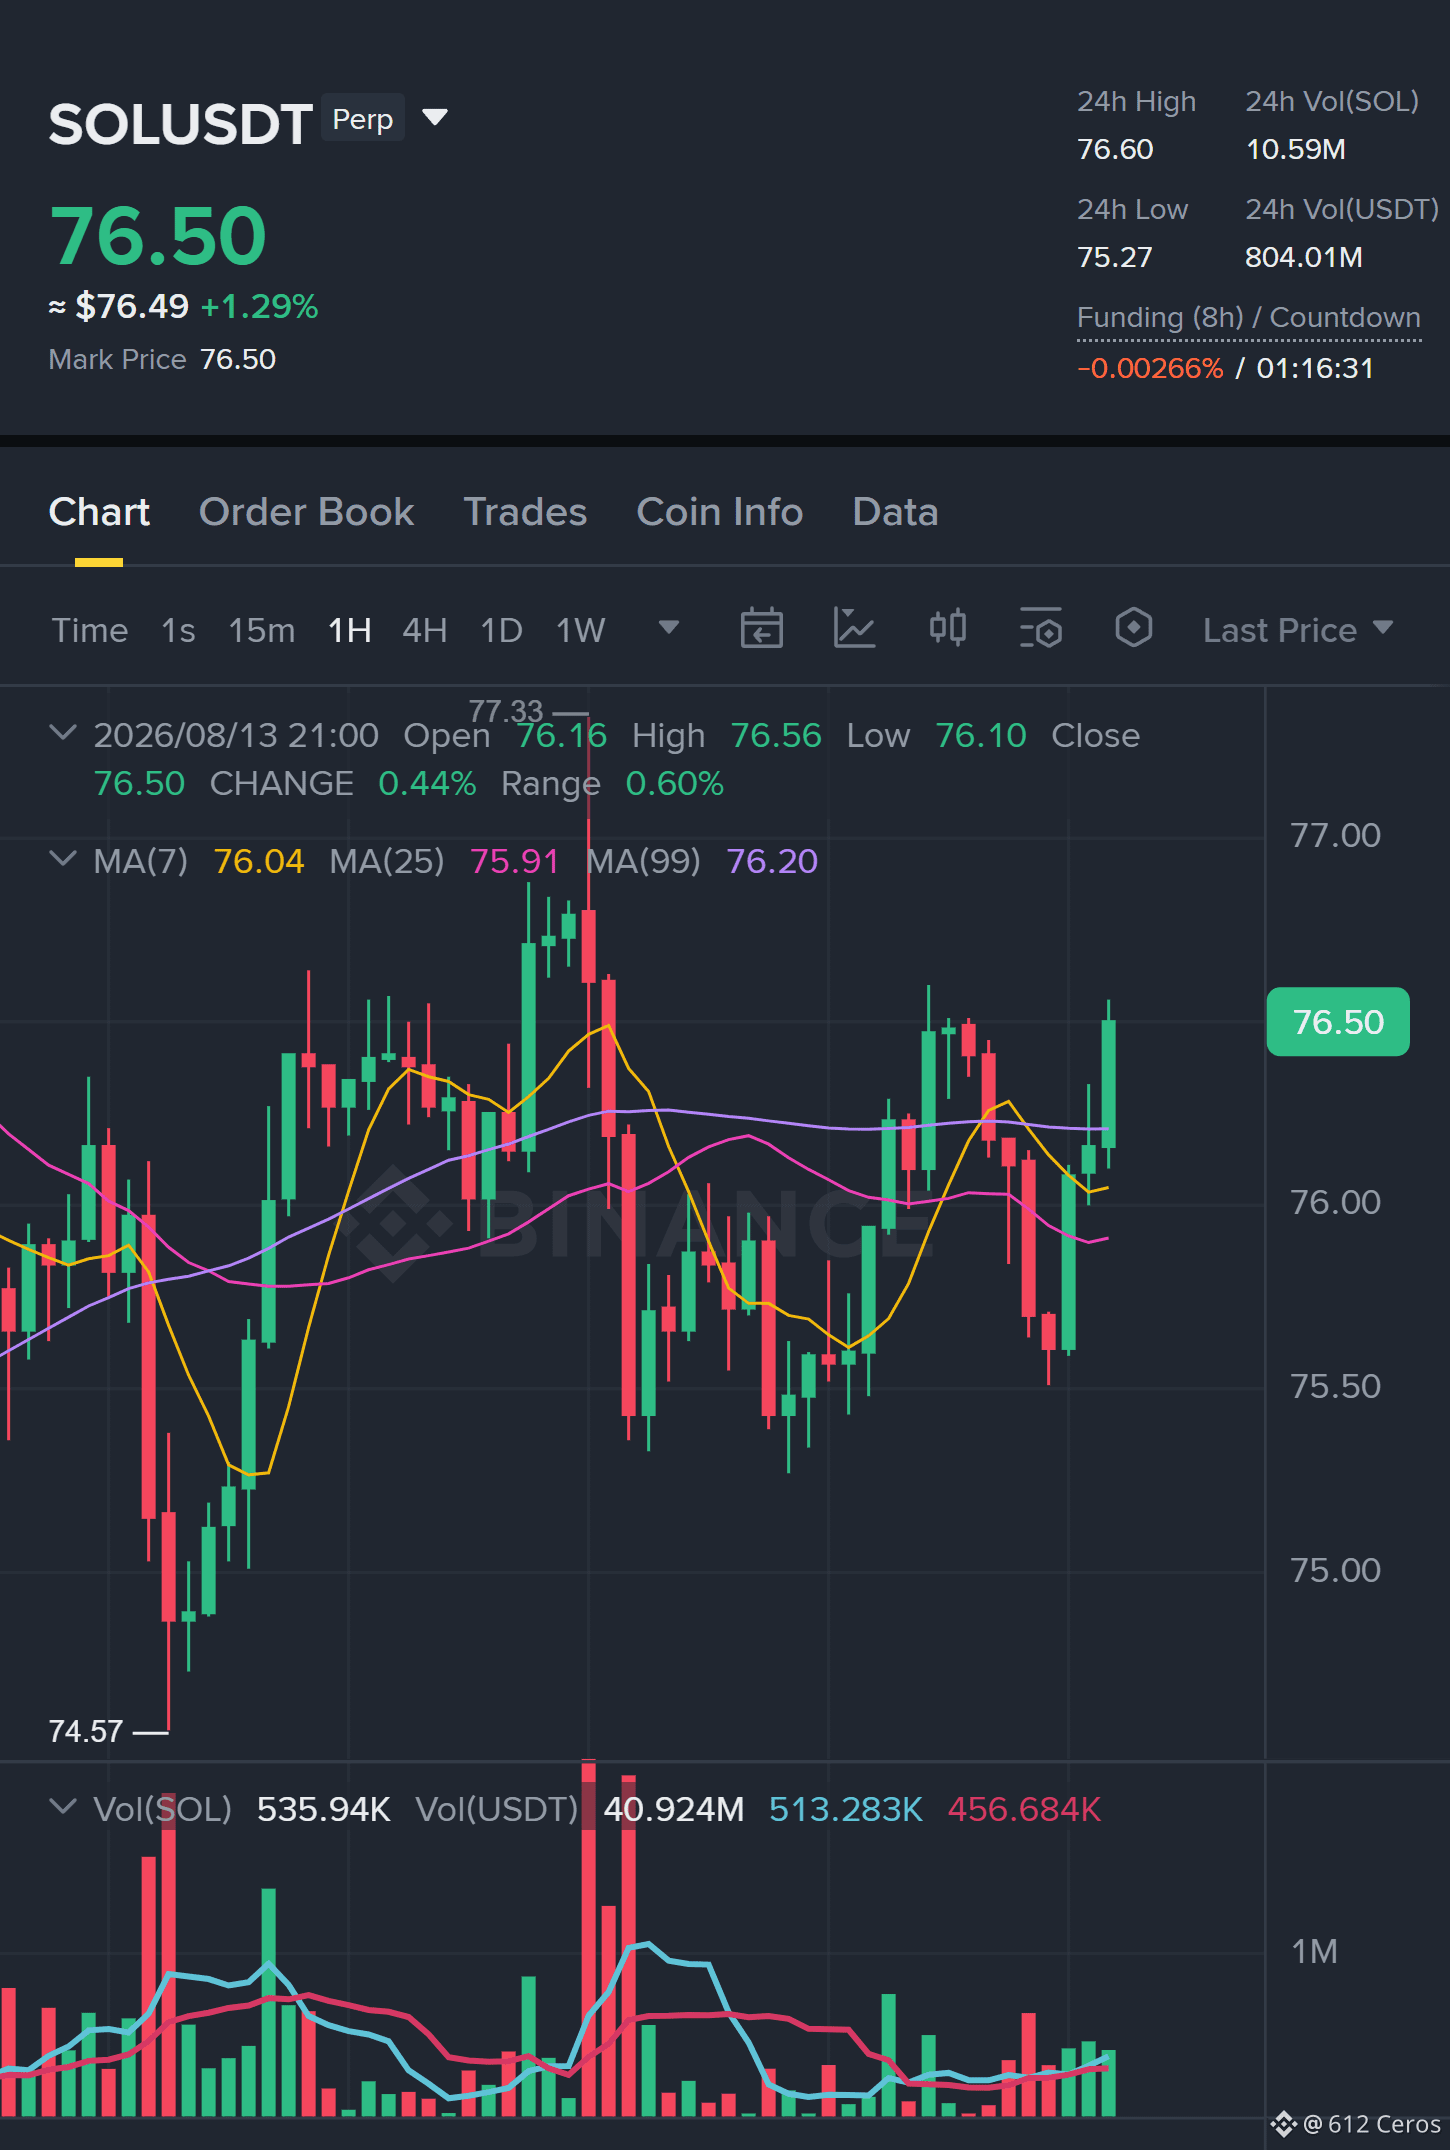This screenshot has height=2150, width=1450.
Task: Open the chart settings list icon
Action: pos(1040,629)
